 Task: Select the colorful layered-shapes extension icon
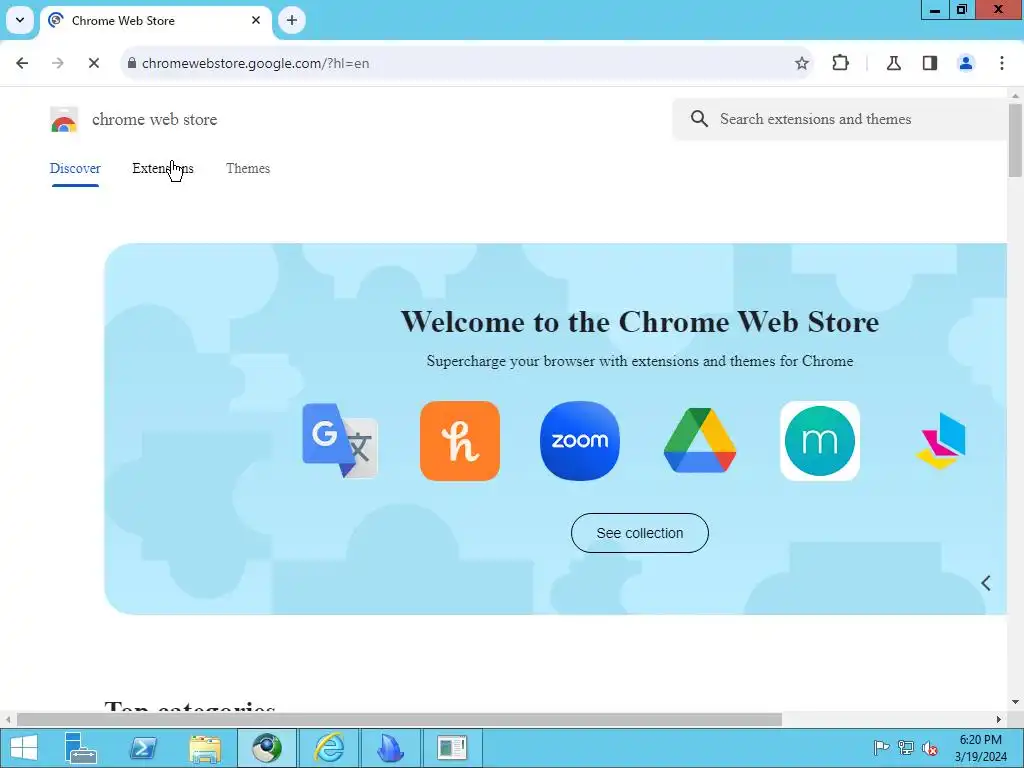click(940, 441)
